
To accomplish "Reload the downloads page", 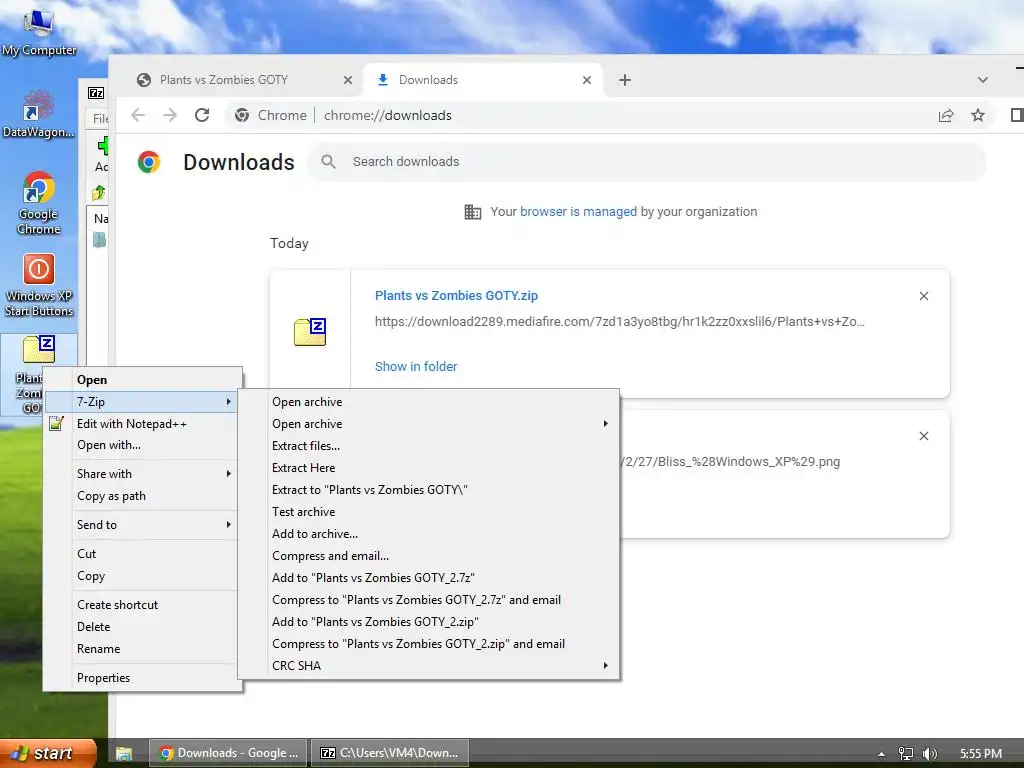I will click(202, 115).
